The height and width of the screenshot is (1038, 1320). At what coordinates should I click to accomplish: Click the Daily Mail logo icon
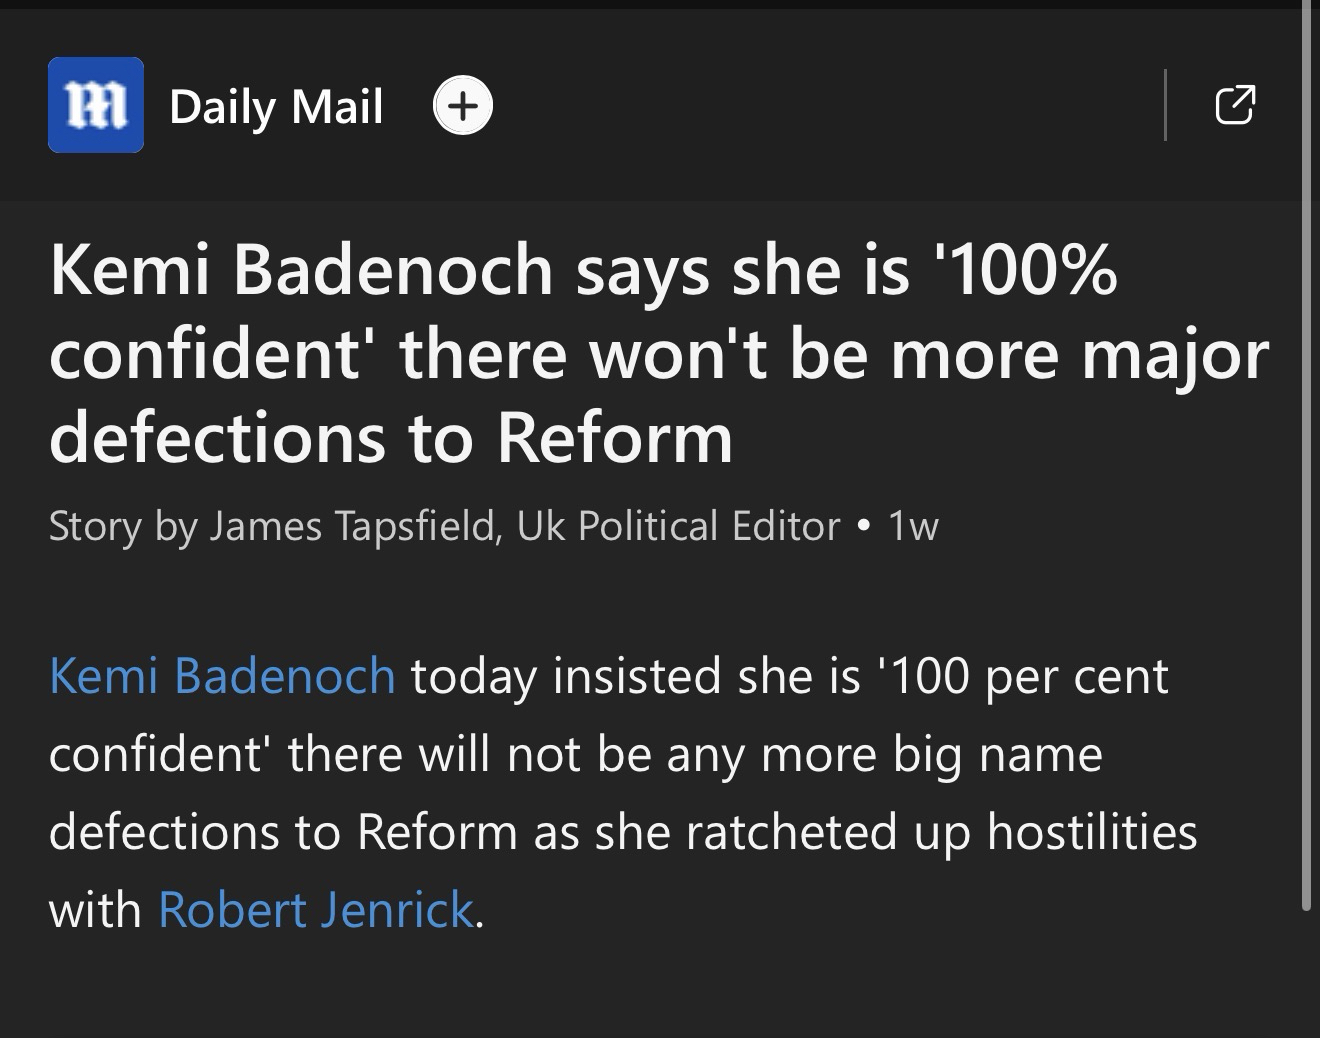(x=96, y=105)
